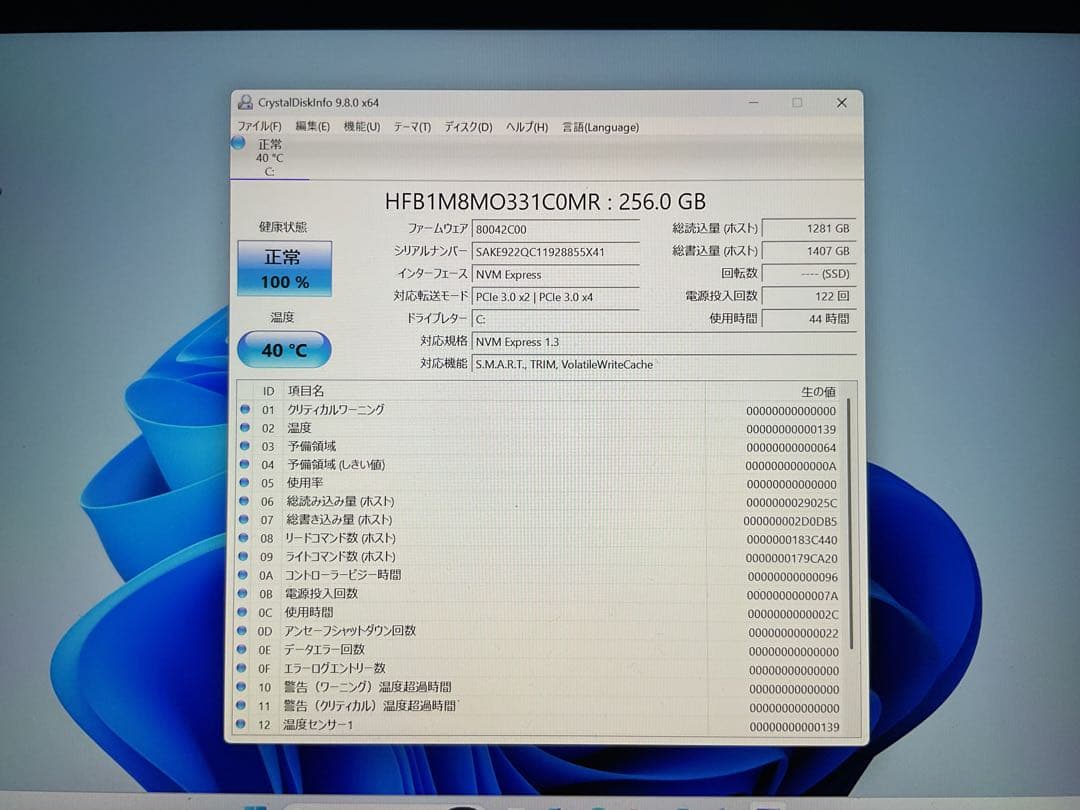Screen dimensions: 1080x810
Task: Click the SMART list vertical scrollbar
Action: [851, 523]
